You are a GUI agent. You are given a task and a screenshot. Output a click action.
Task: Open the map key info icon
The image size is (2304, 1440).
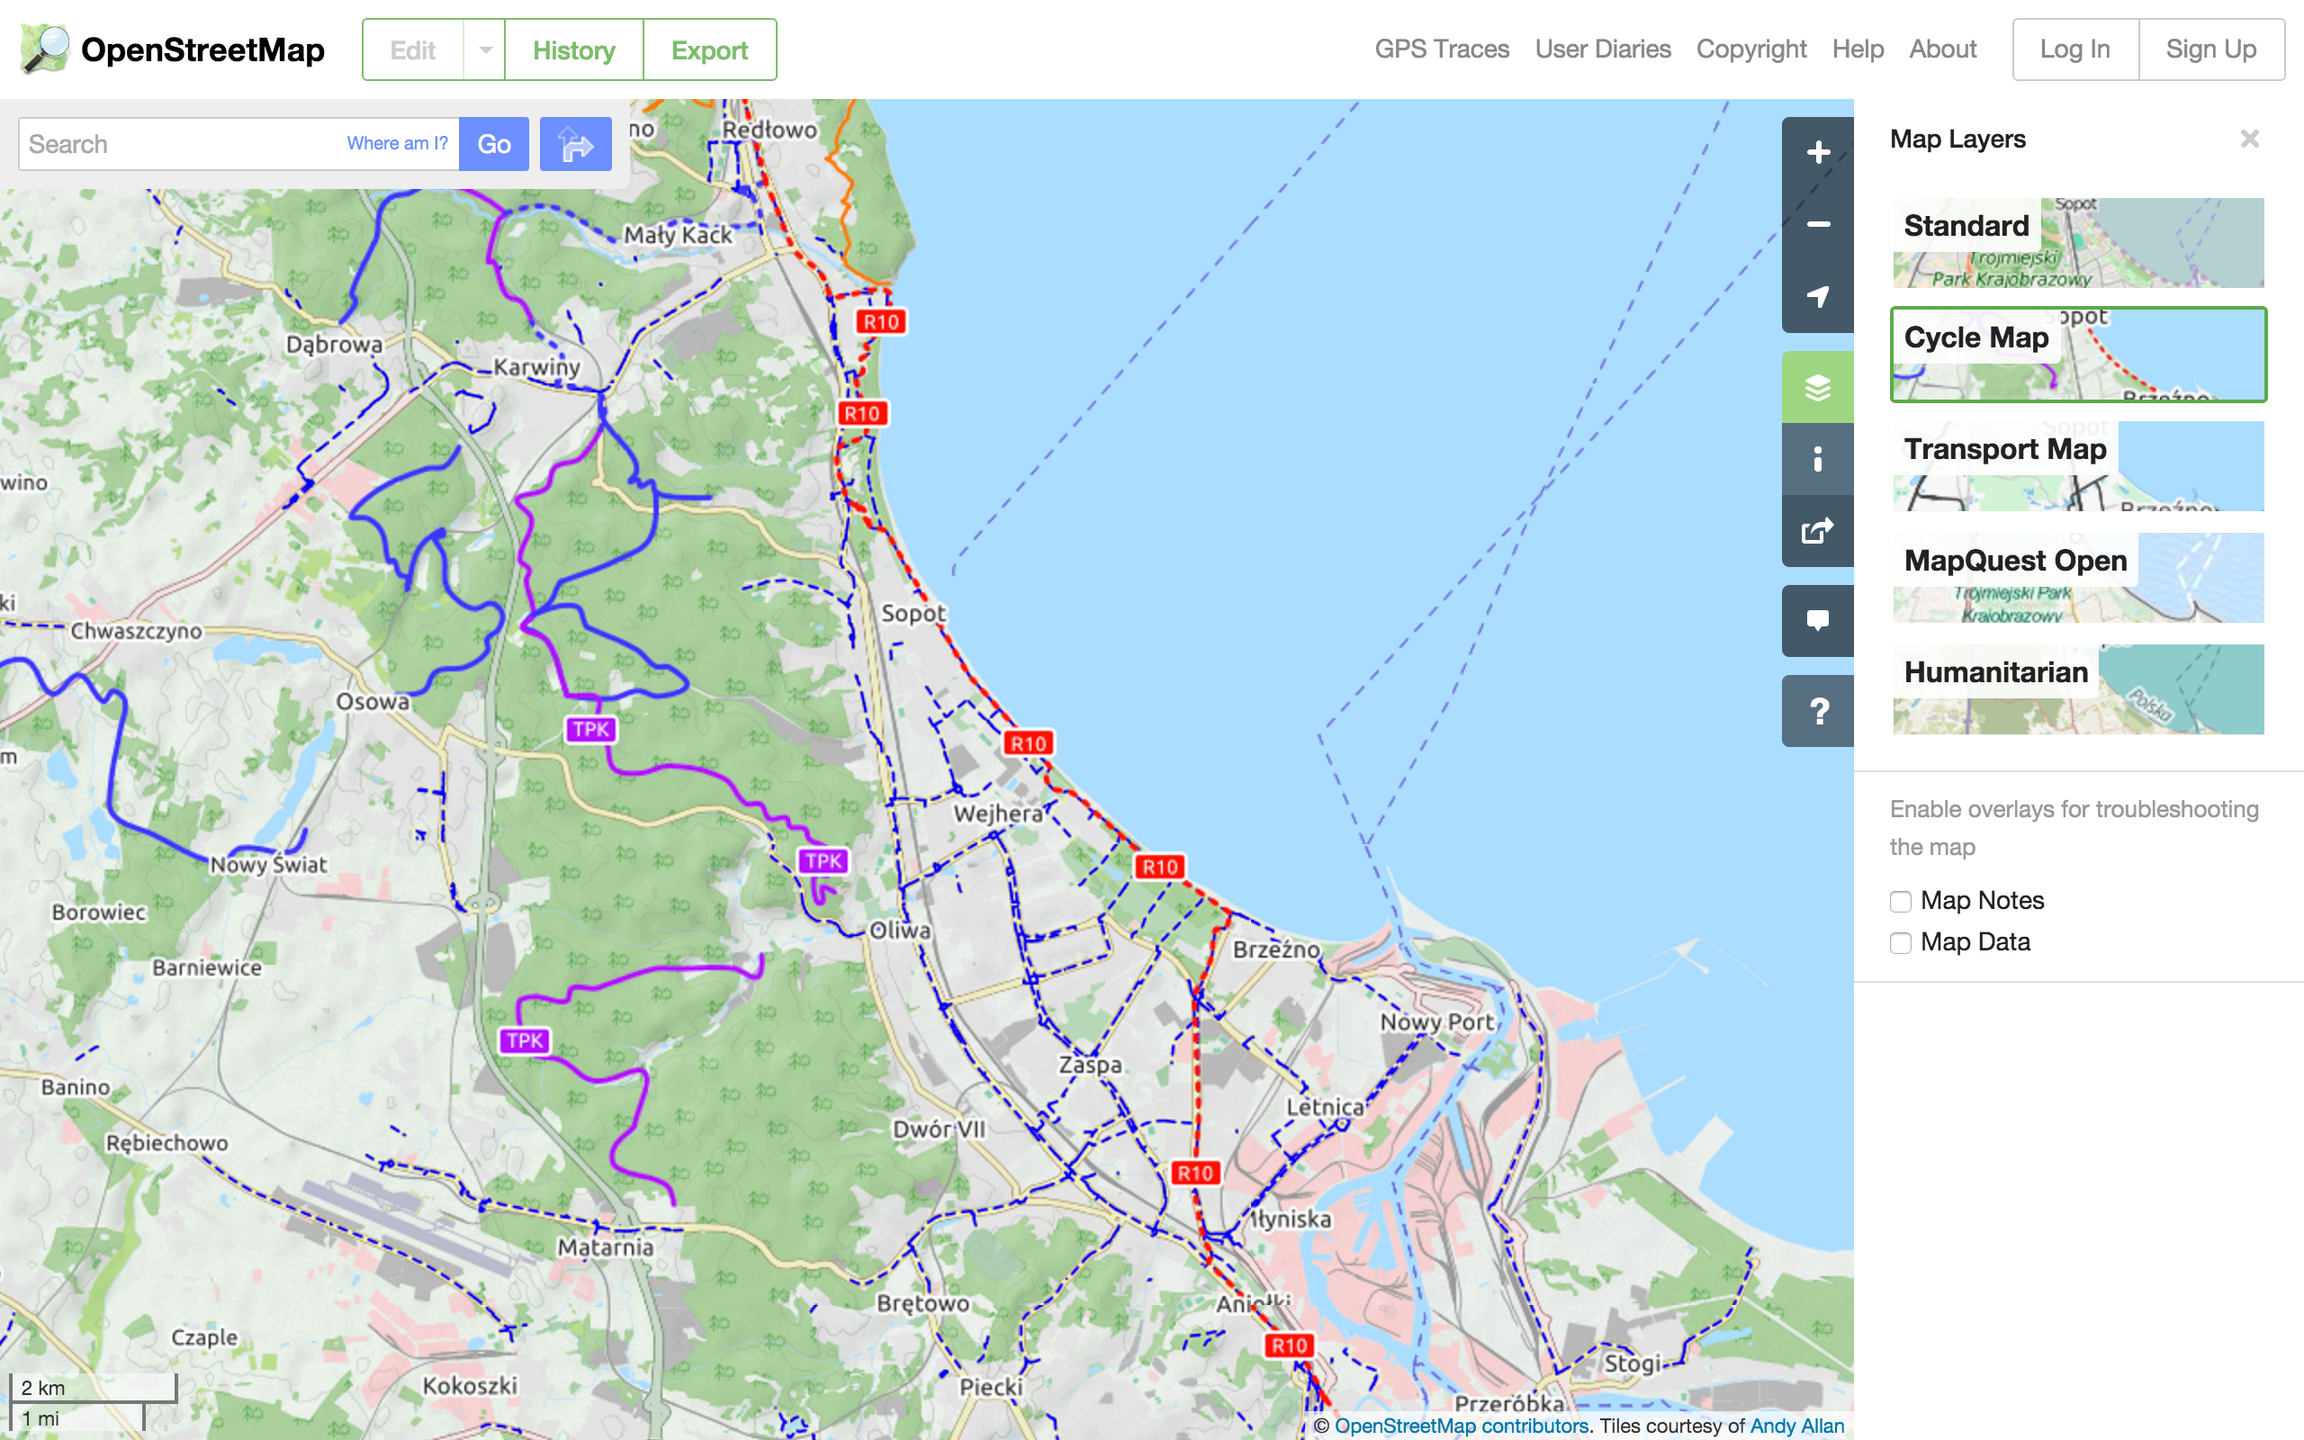(x=1818, y=459)
